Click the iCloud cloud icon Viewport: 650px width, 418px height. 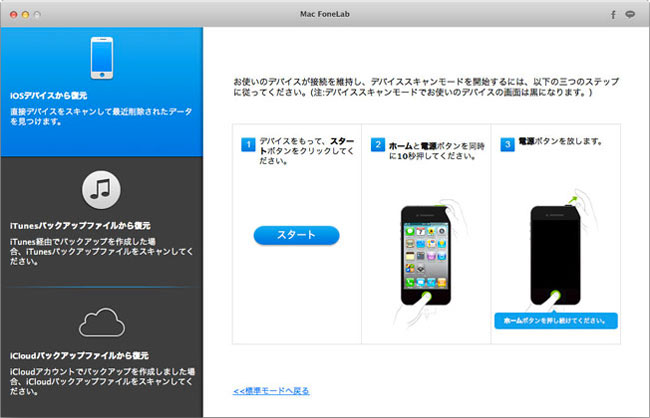[101, 322]
